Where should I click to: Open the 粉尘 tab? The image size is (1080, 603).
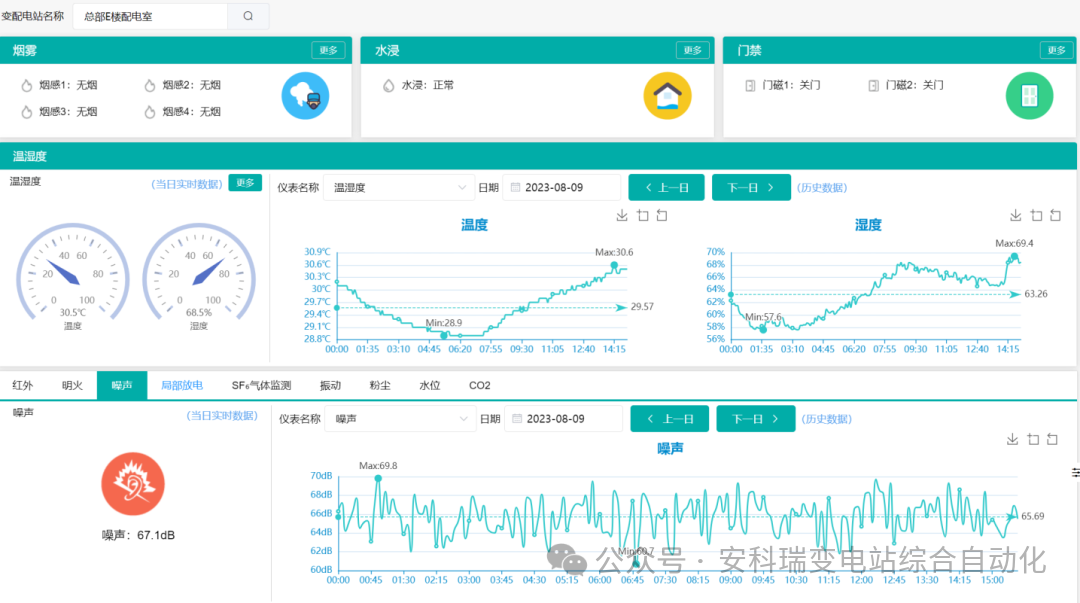point(380,385)
